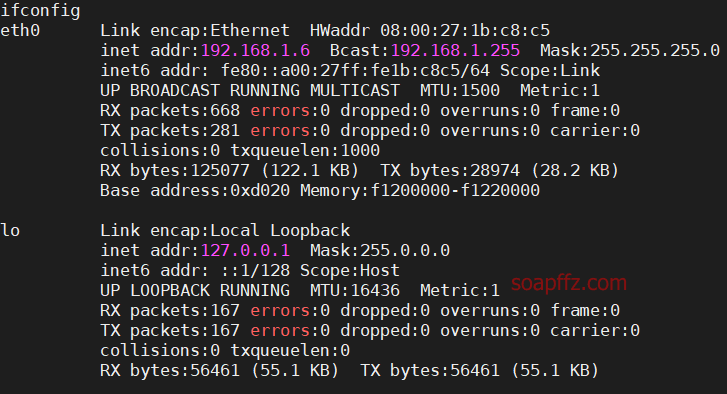Click the MTU:1500 value
This screenshot has width=727, height=394.
click(460, 90)
